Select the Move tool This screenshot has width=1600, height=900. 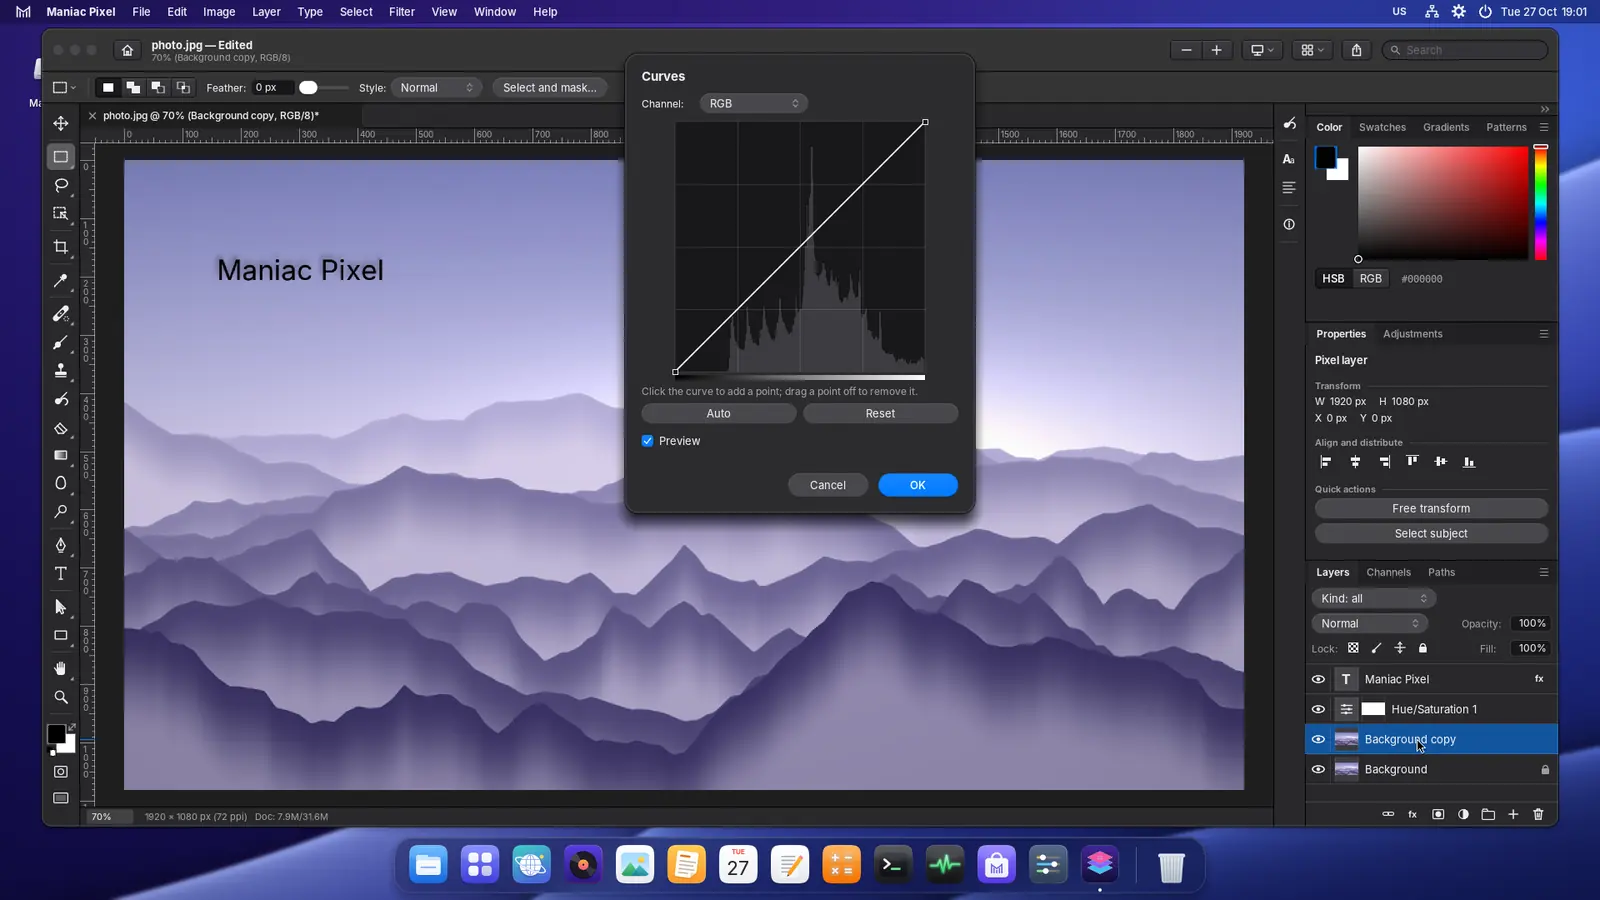pos(61,123)
